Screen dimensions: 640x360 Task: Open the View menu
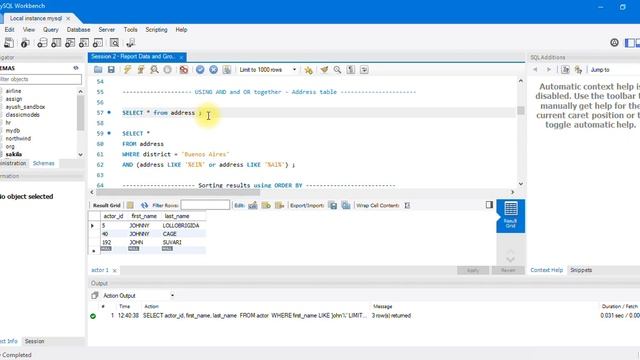coord(29,30)
